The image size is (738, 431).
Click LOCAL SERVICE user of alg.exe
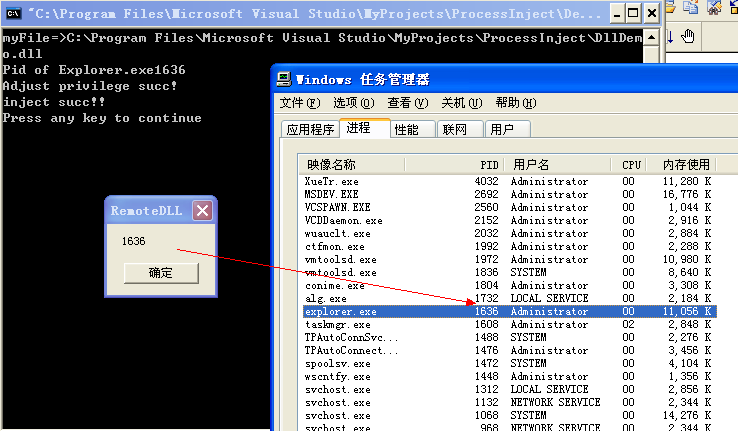click(549, 298)
